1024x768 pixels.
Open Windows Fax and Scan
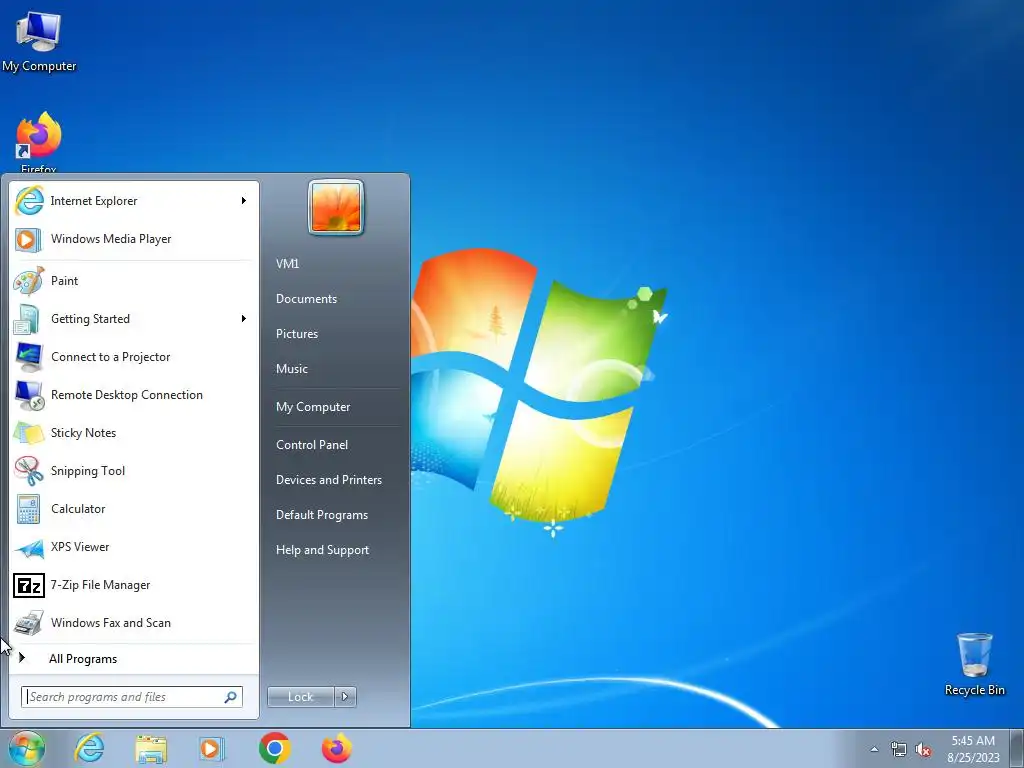(x=133, y=623)
